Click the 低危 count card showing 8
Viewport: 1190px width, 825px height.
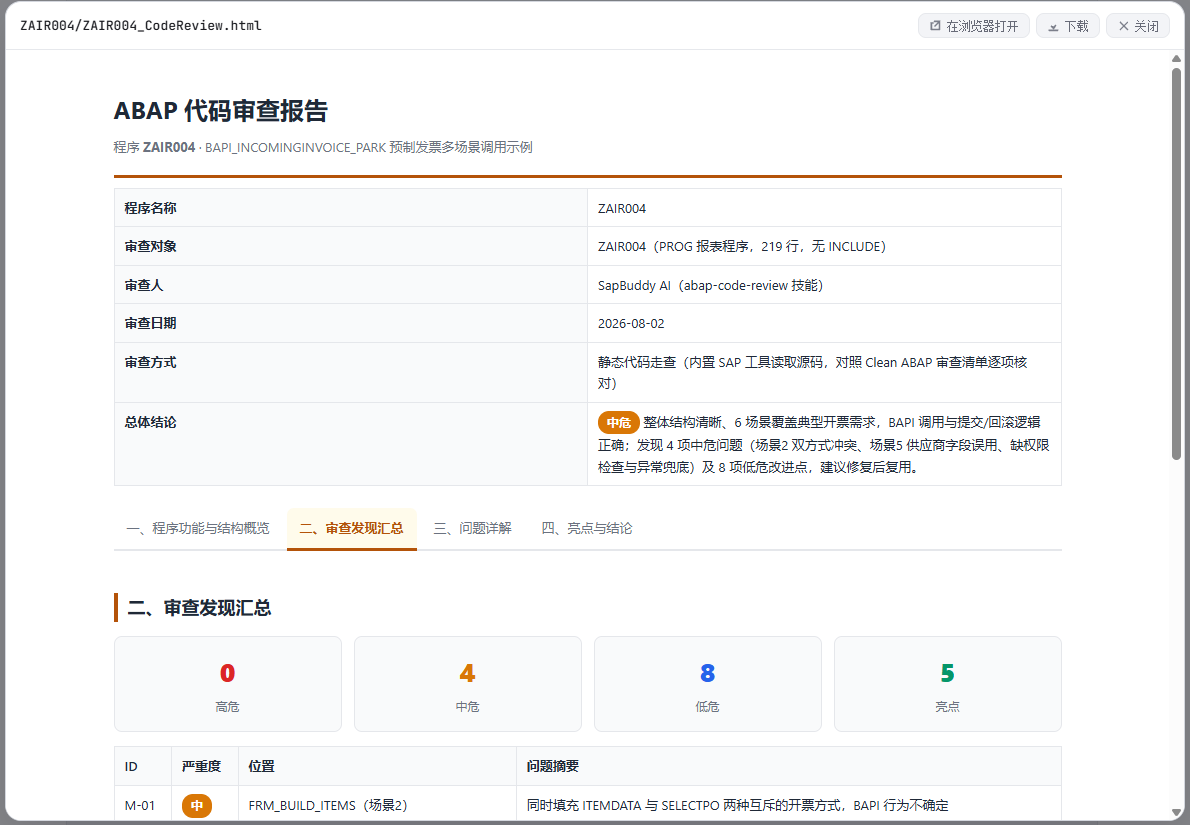(707, 684)
